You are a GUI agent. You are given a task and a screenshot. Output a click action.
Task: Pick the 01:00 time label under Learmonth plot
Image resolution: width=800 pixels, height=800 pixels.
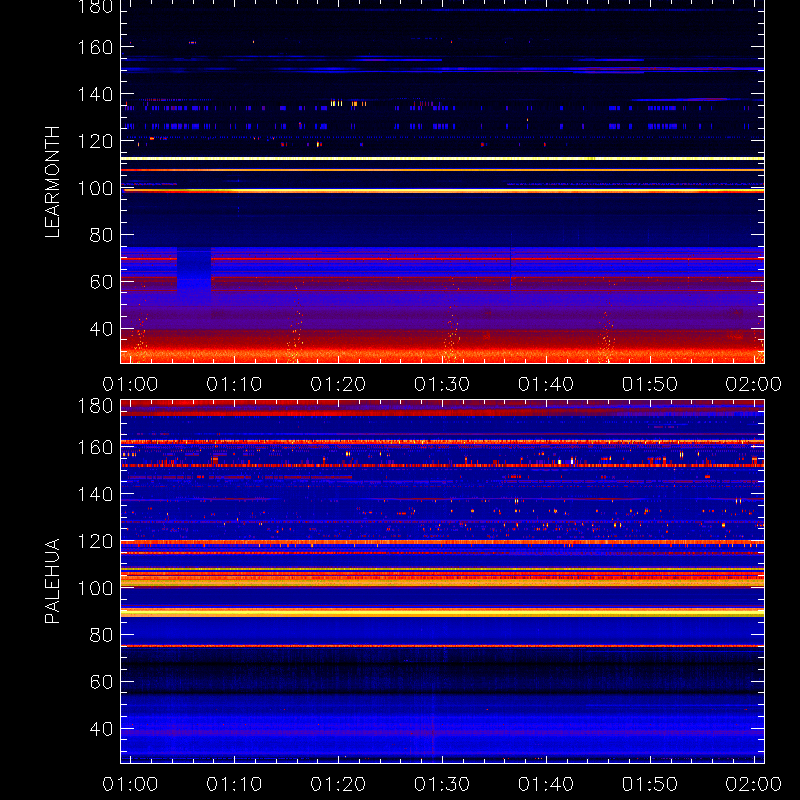tap(130, 384)
